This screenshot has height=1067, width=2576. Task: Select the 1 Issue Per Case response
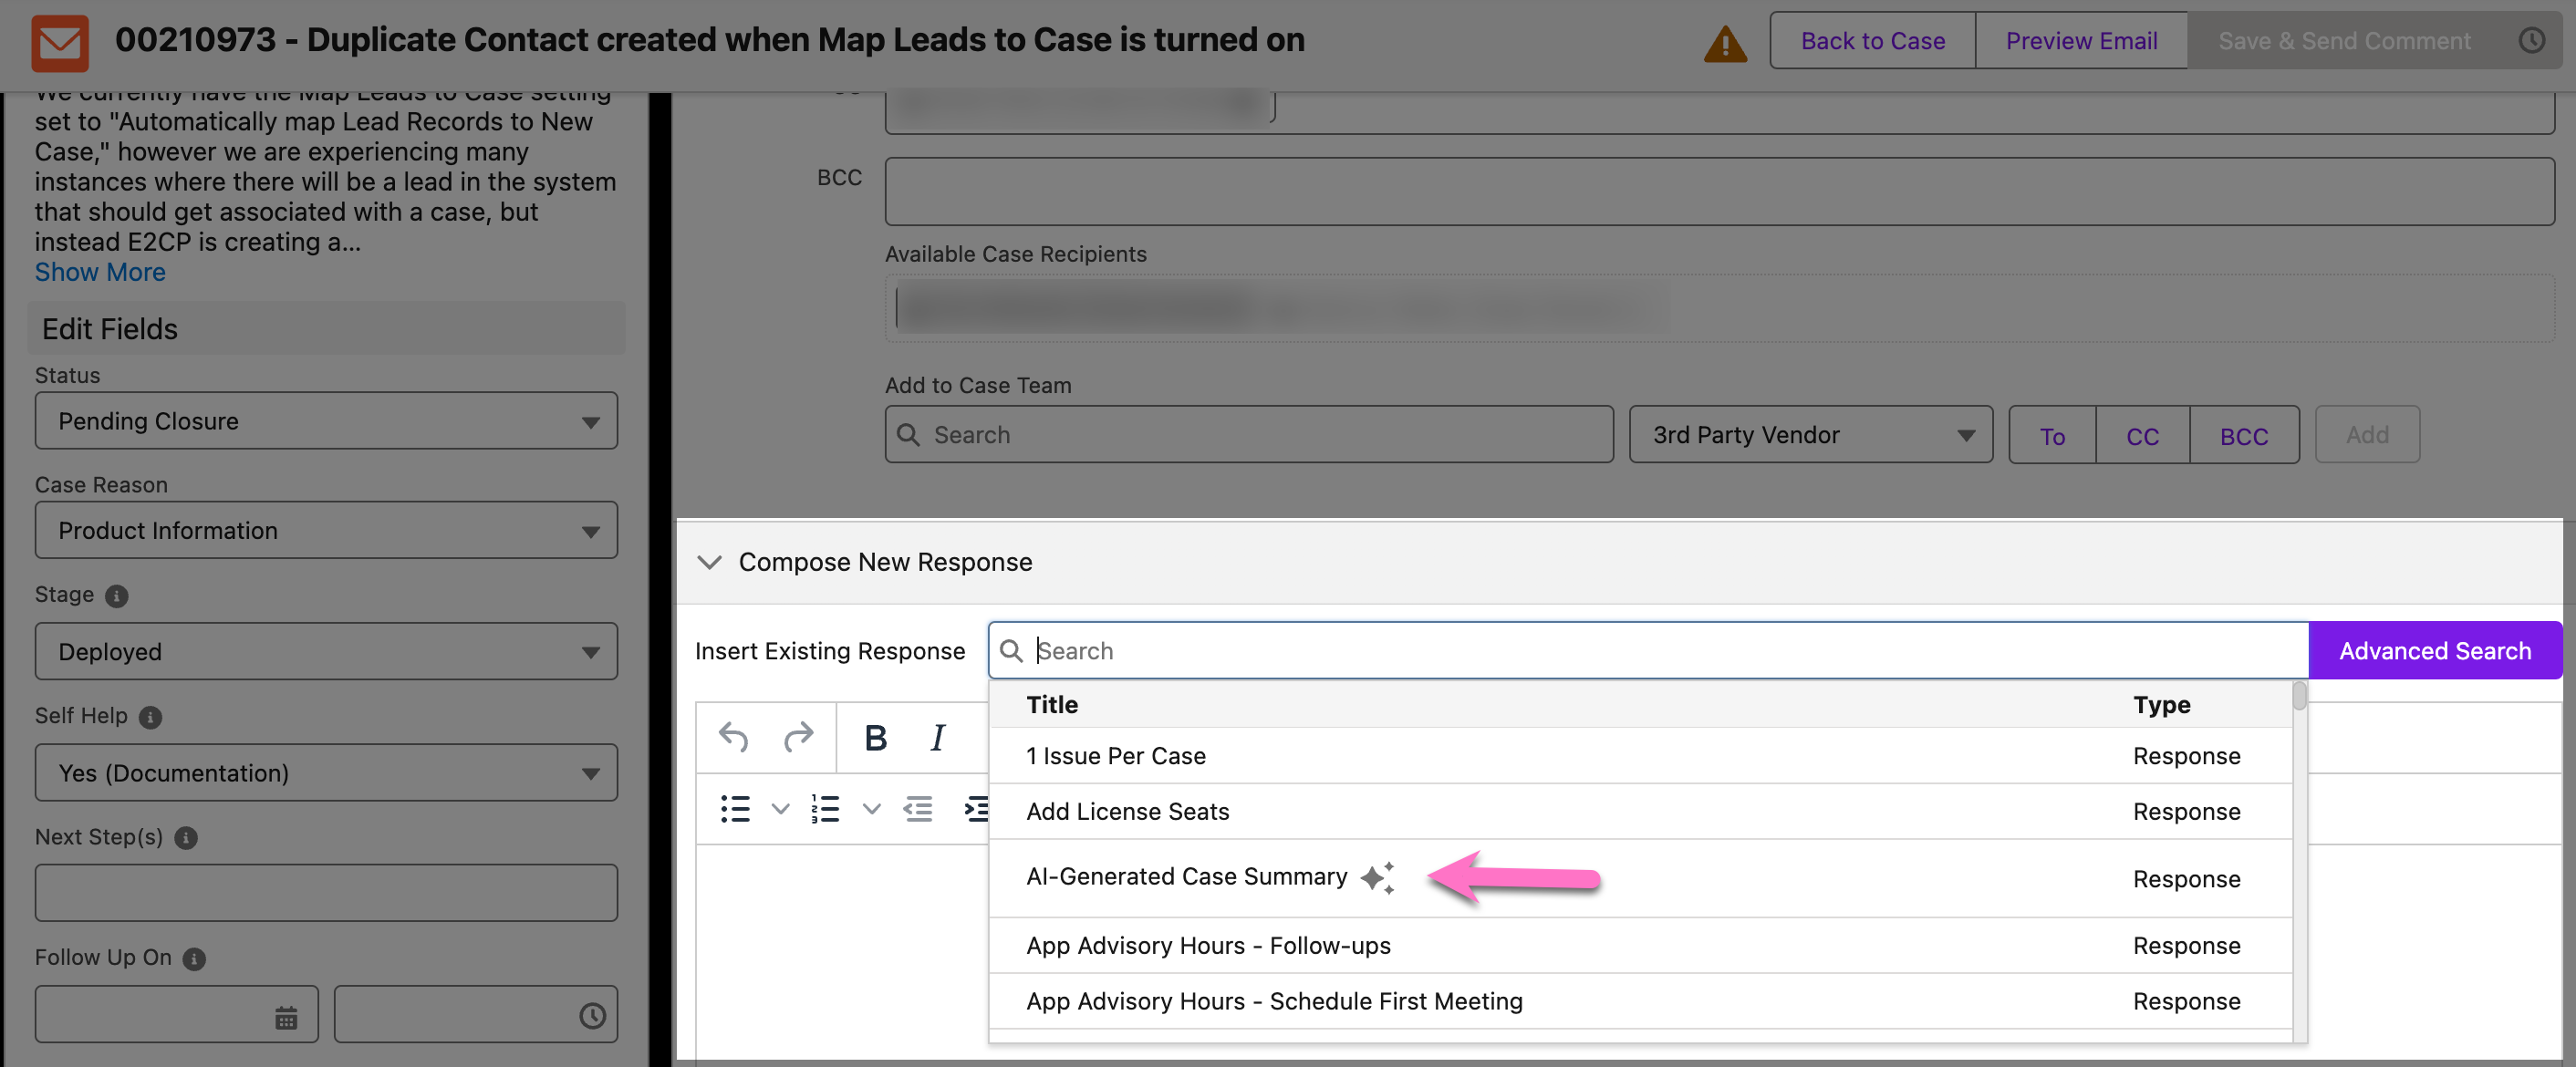tap(1640, 756)
